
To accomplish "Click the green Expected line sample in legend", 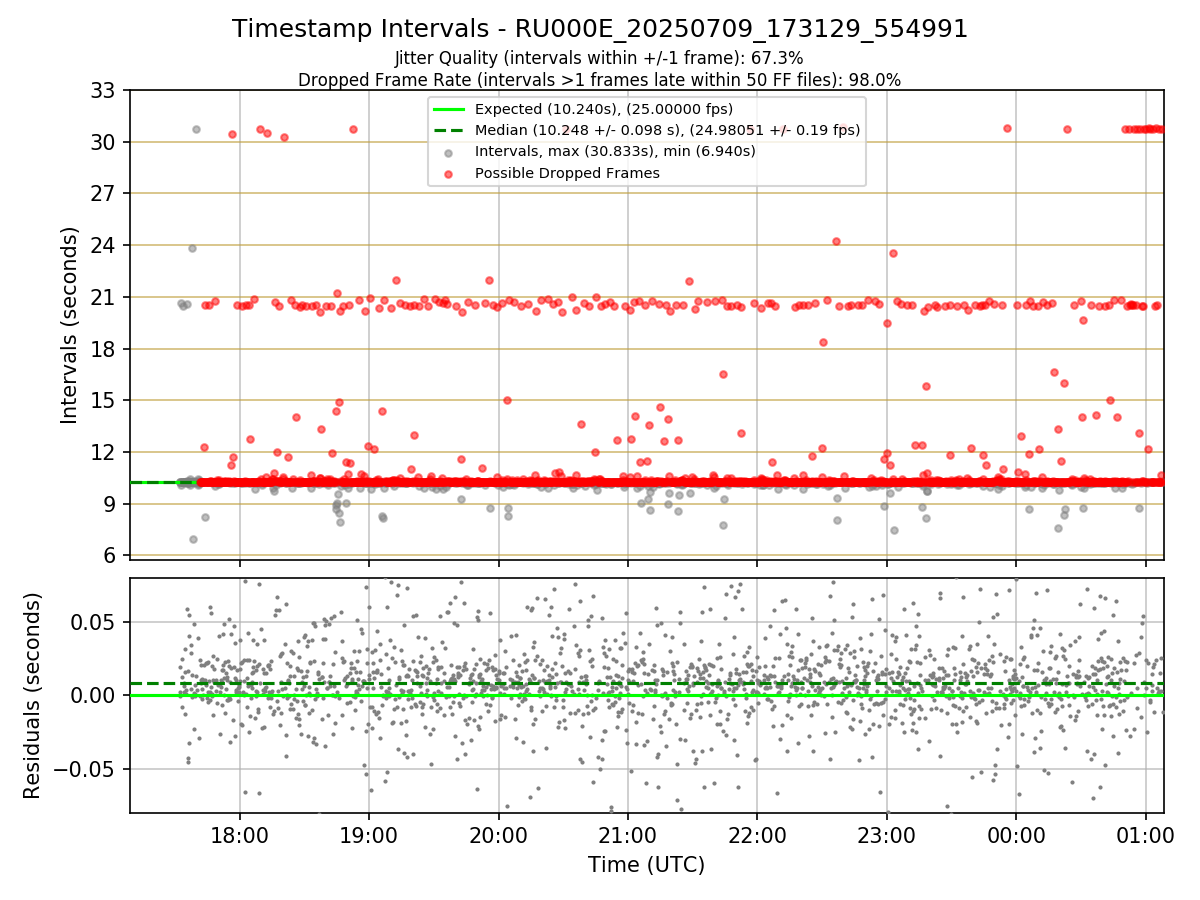I will click(448, 109).
